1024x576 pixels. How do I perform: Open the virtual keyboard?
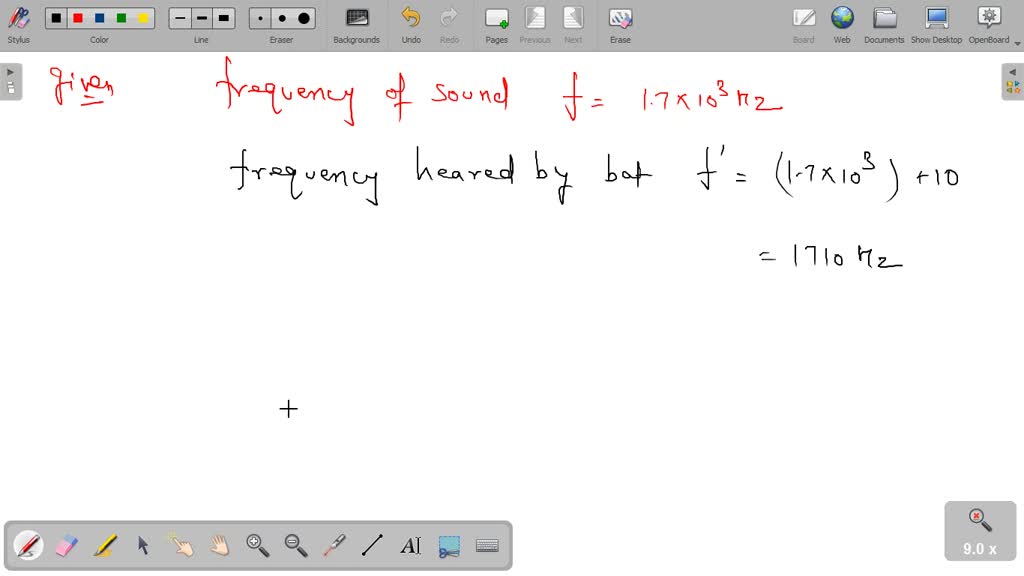coord(487,545)
